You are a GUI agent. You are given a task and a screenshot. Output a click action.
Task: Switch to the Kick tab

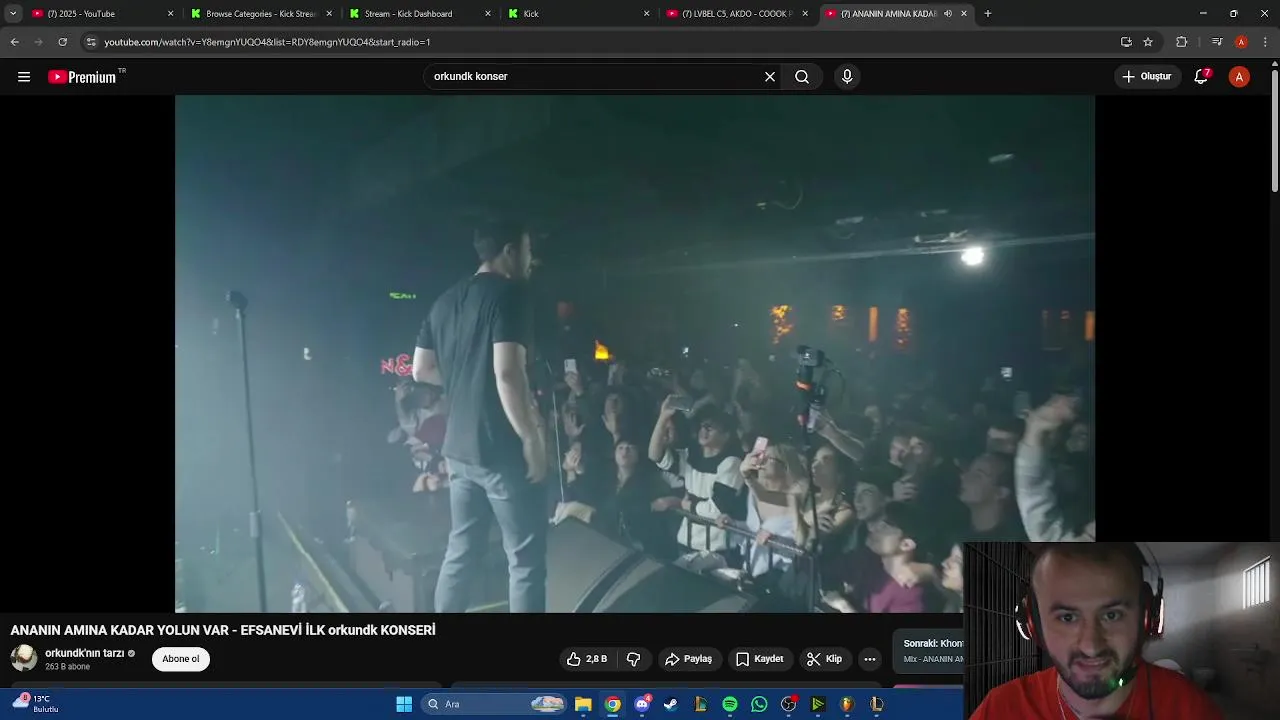[x=577, y=14]
